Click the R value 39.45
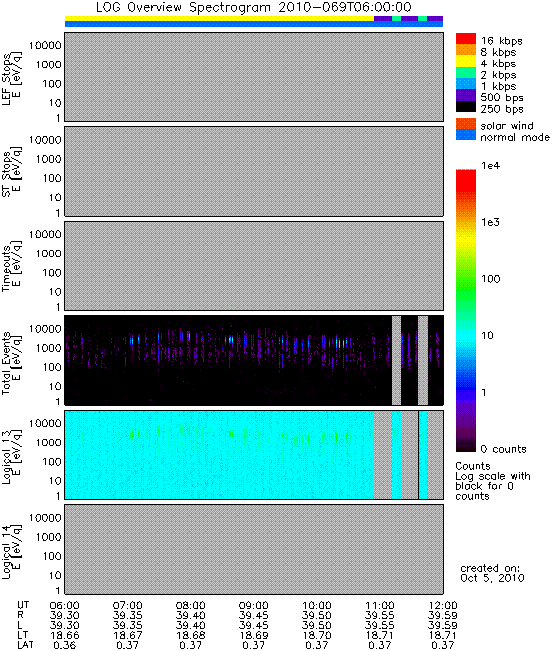The image size is (552, 651). pyautogui.click(x=254, y=615)
